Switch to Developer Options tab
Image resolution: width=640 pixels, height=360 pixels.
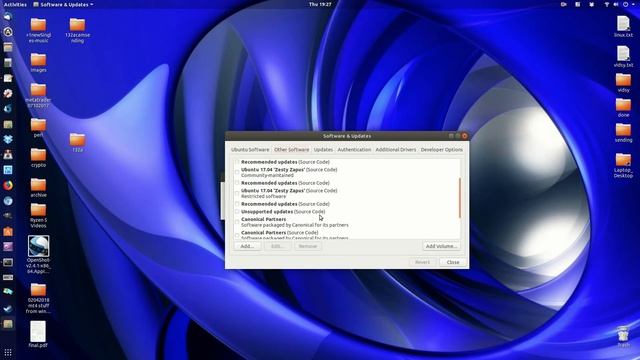click(442, 150)
